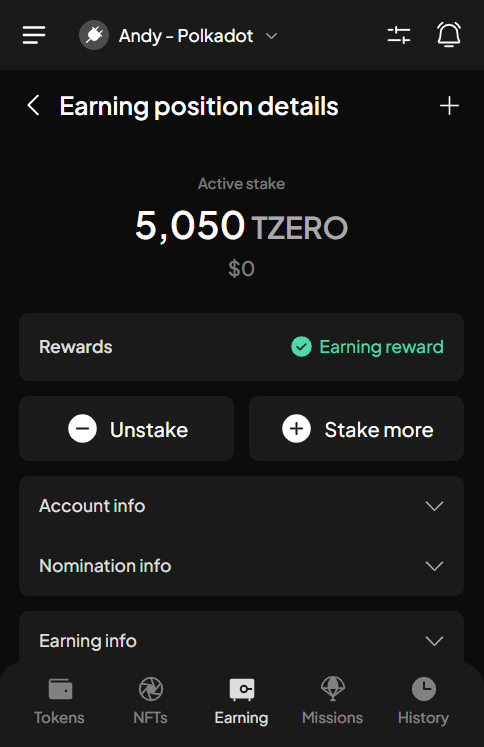The width and height of the screenshot is (484, 747).
Task: Expand the Nomination info section
Action: click(x=242, y=566)
